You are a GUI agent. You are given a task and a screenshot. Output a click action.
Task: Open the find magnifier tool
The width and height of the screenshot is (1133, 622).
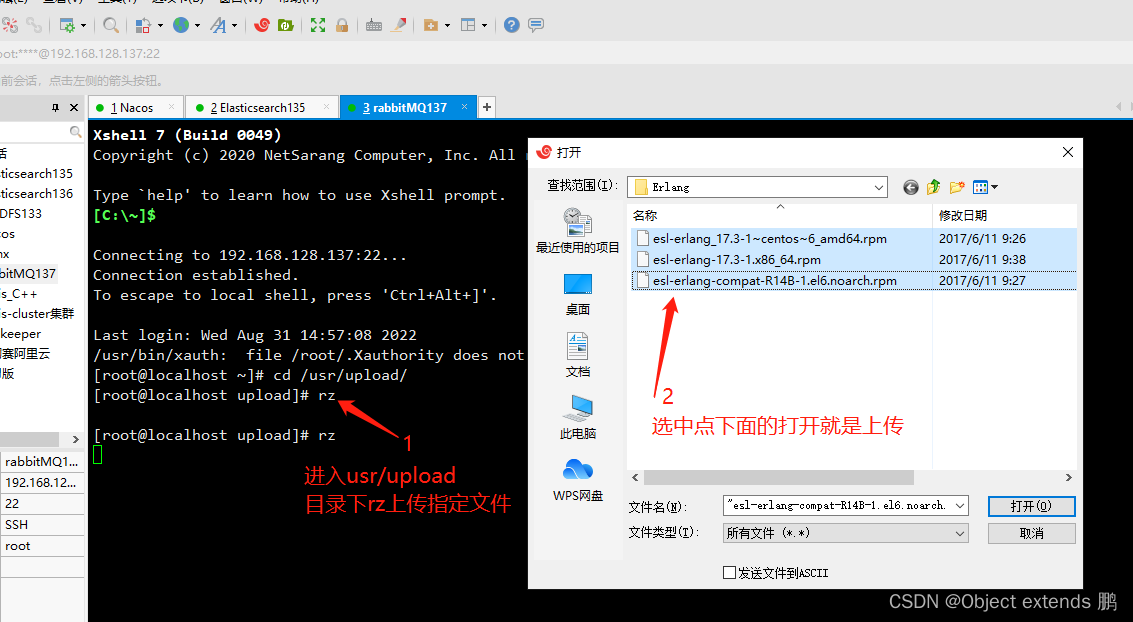click(111, 25)
